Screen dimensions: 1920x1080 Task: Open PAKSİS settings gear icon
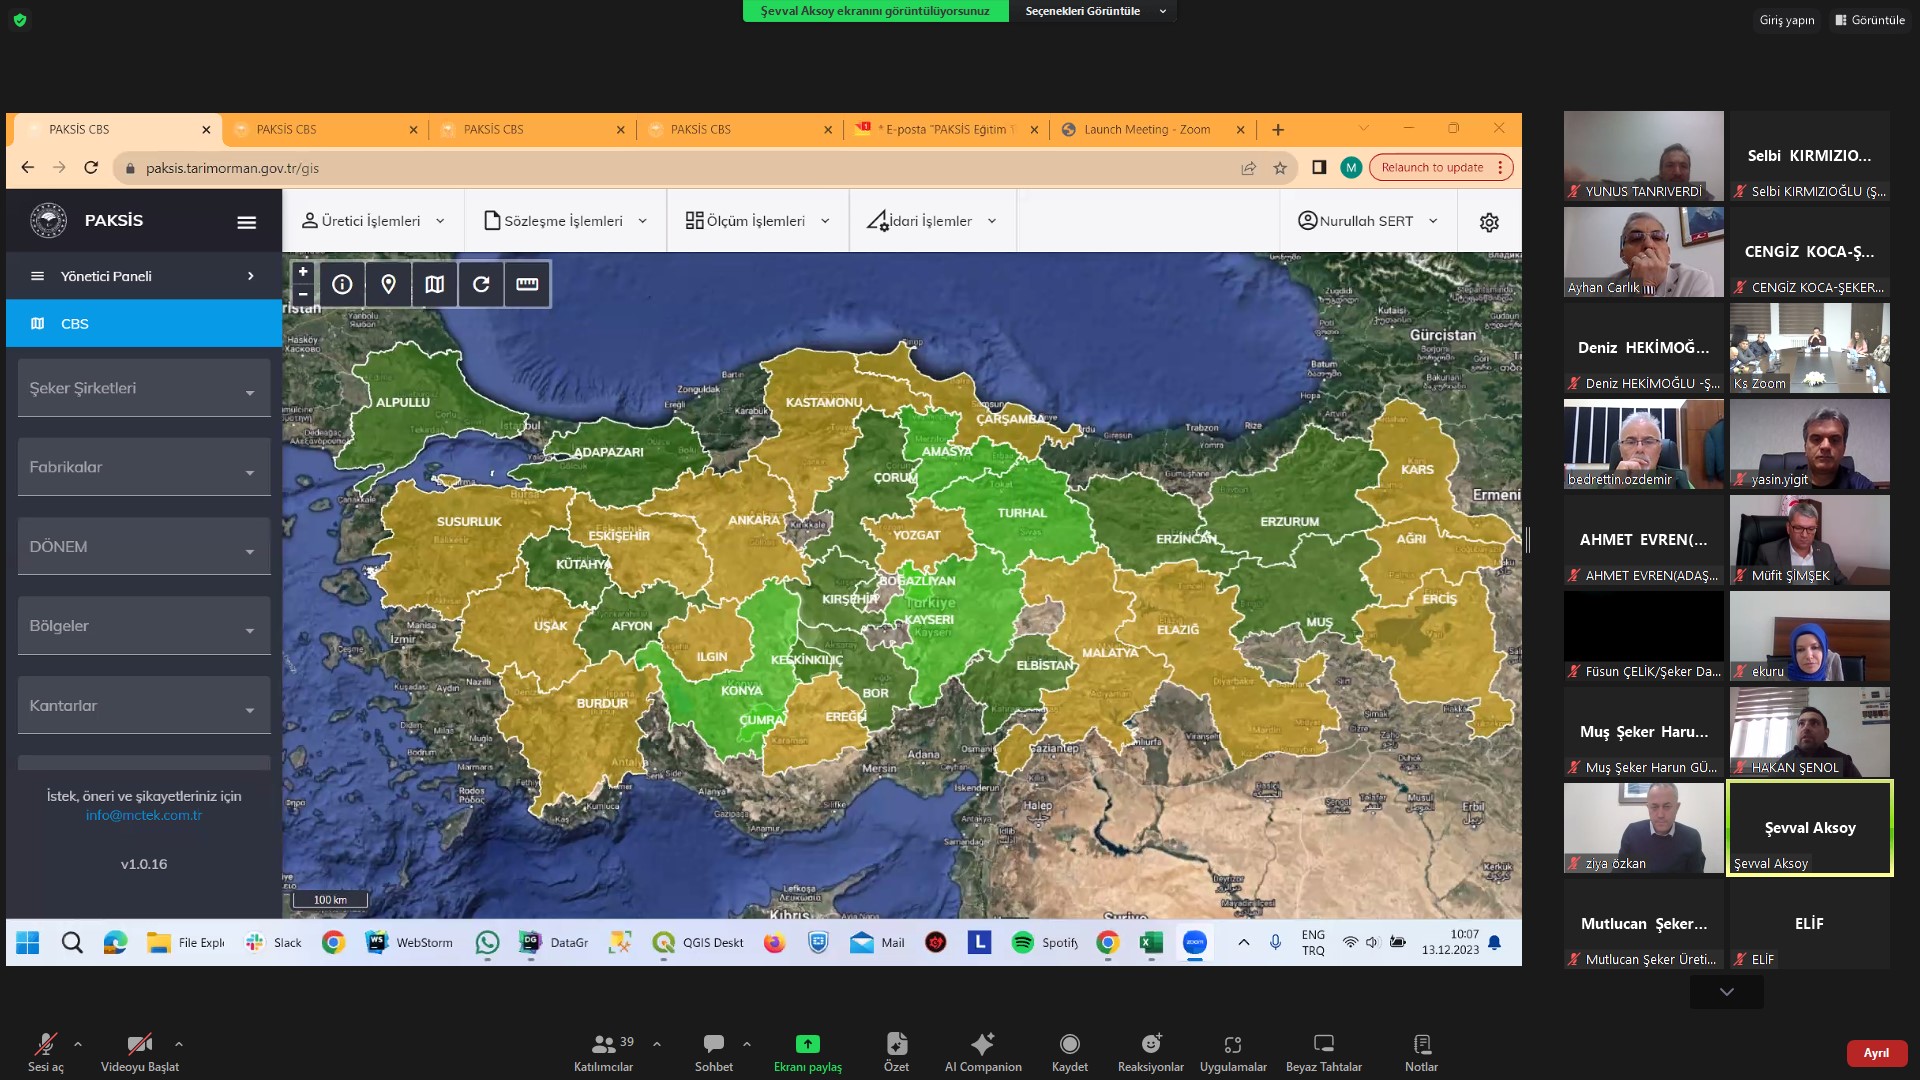click(1489, 222)
